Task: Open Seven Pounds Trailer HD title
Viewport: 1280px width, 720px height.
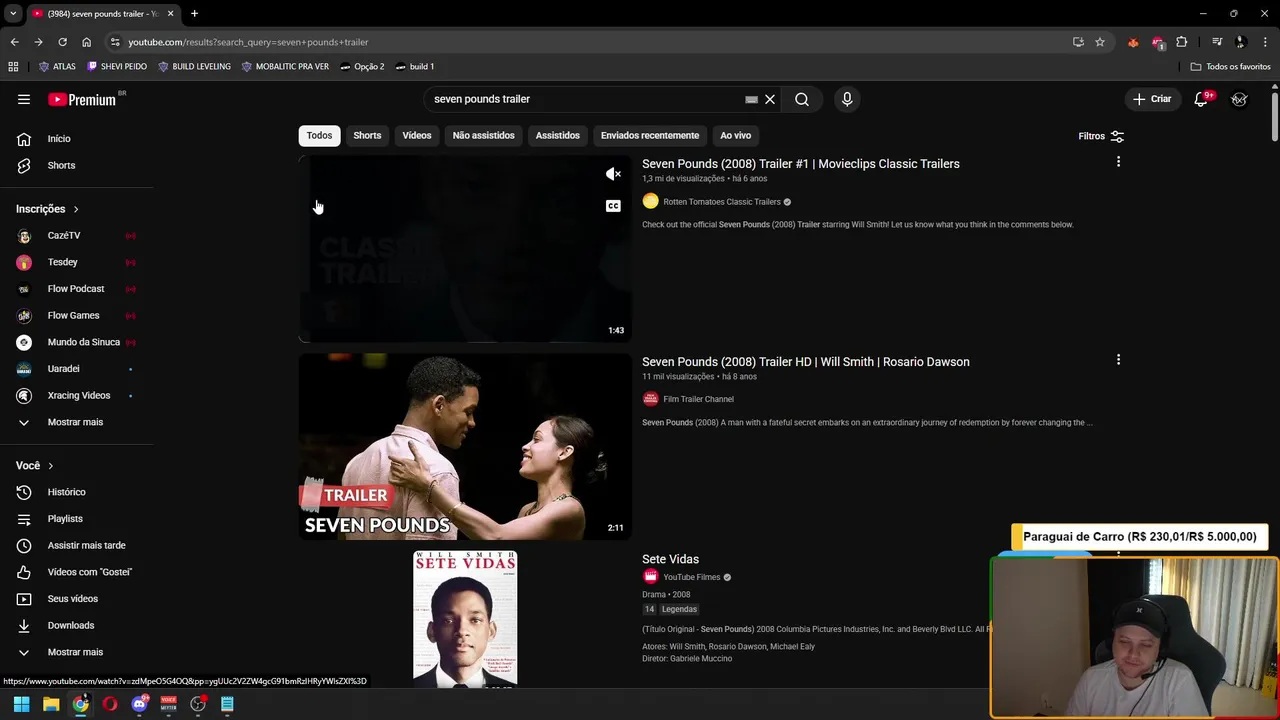Action: click(x=805, y=362)
